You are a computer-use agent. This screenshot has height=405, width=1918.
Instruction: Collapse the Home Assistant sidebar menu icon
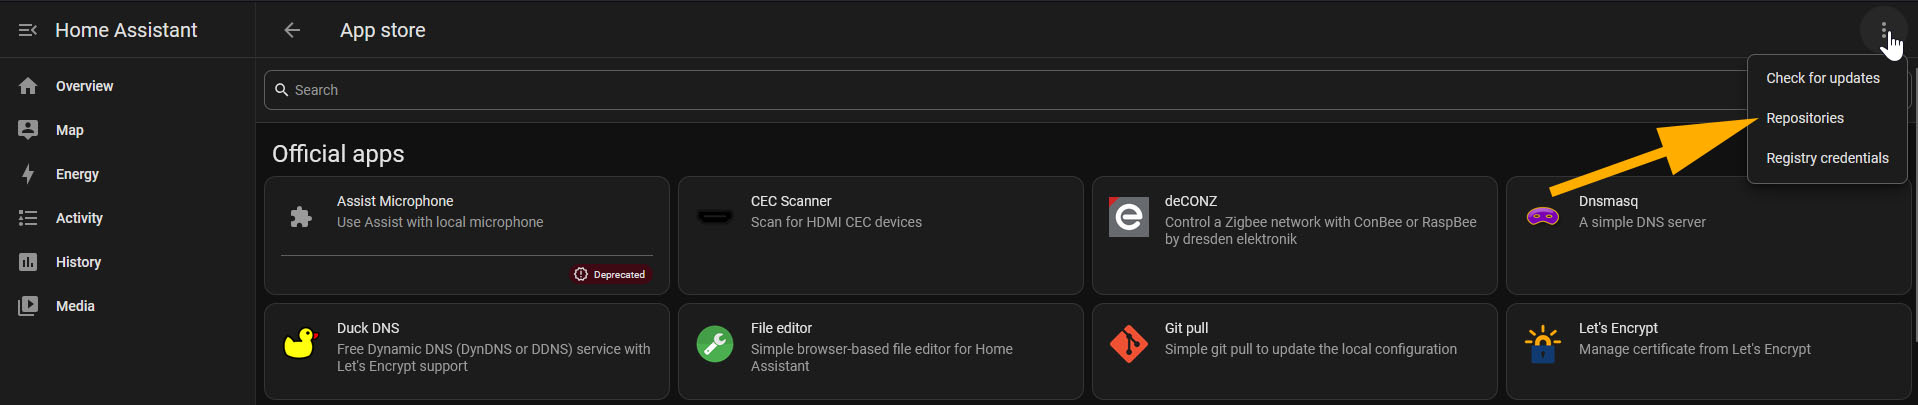click(x=28, y=30)
